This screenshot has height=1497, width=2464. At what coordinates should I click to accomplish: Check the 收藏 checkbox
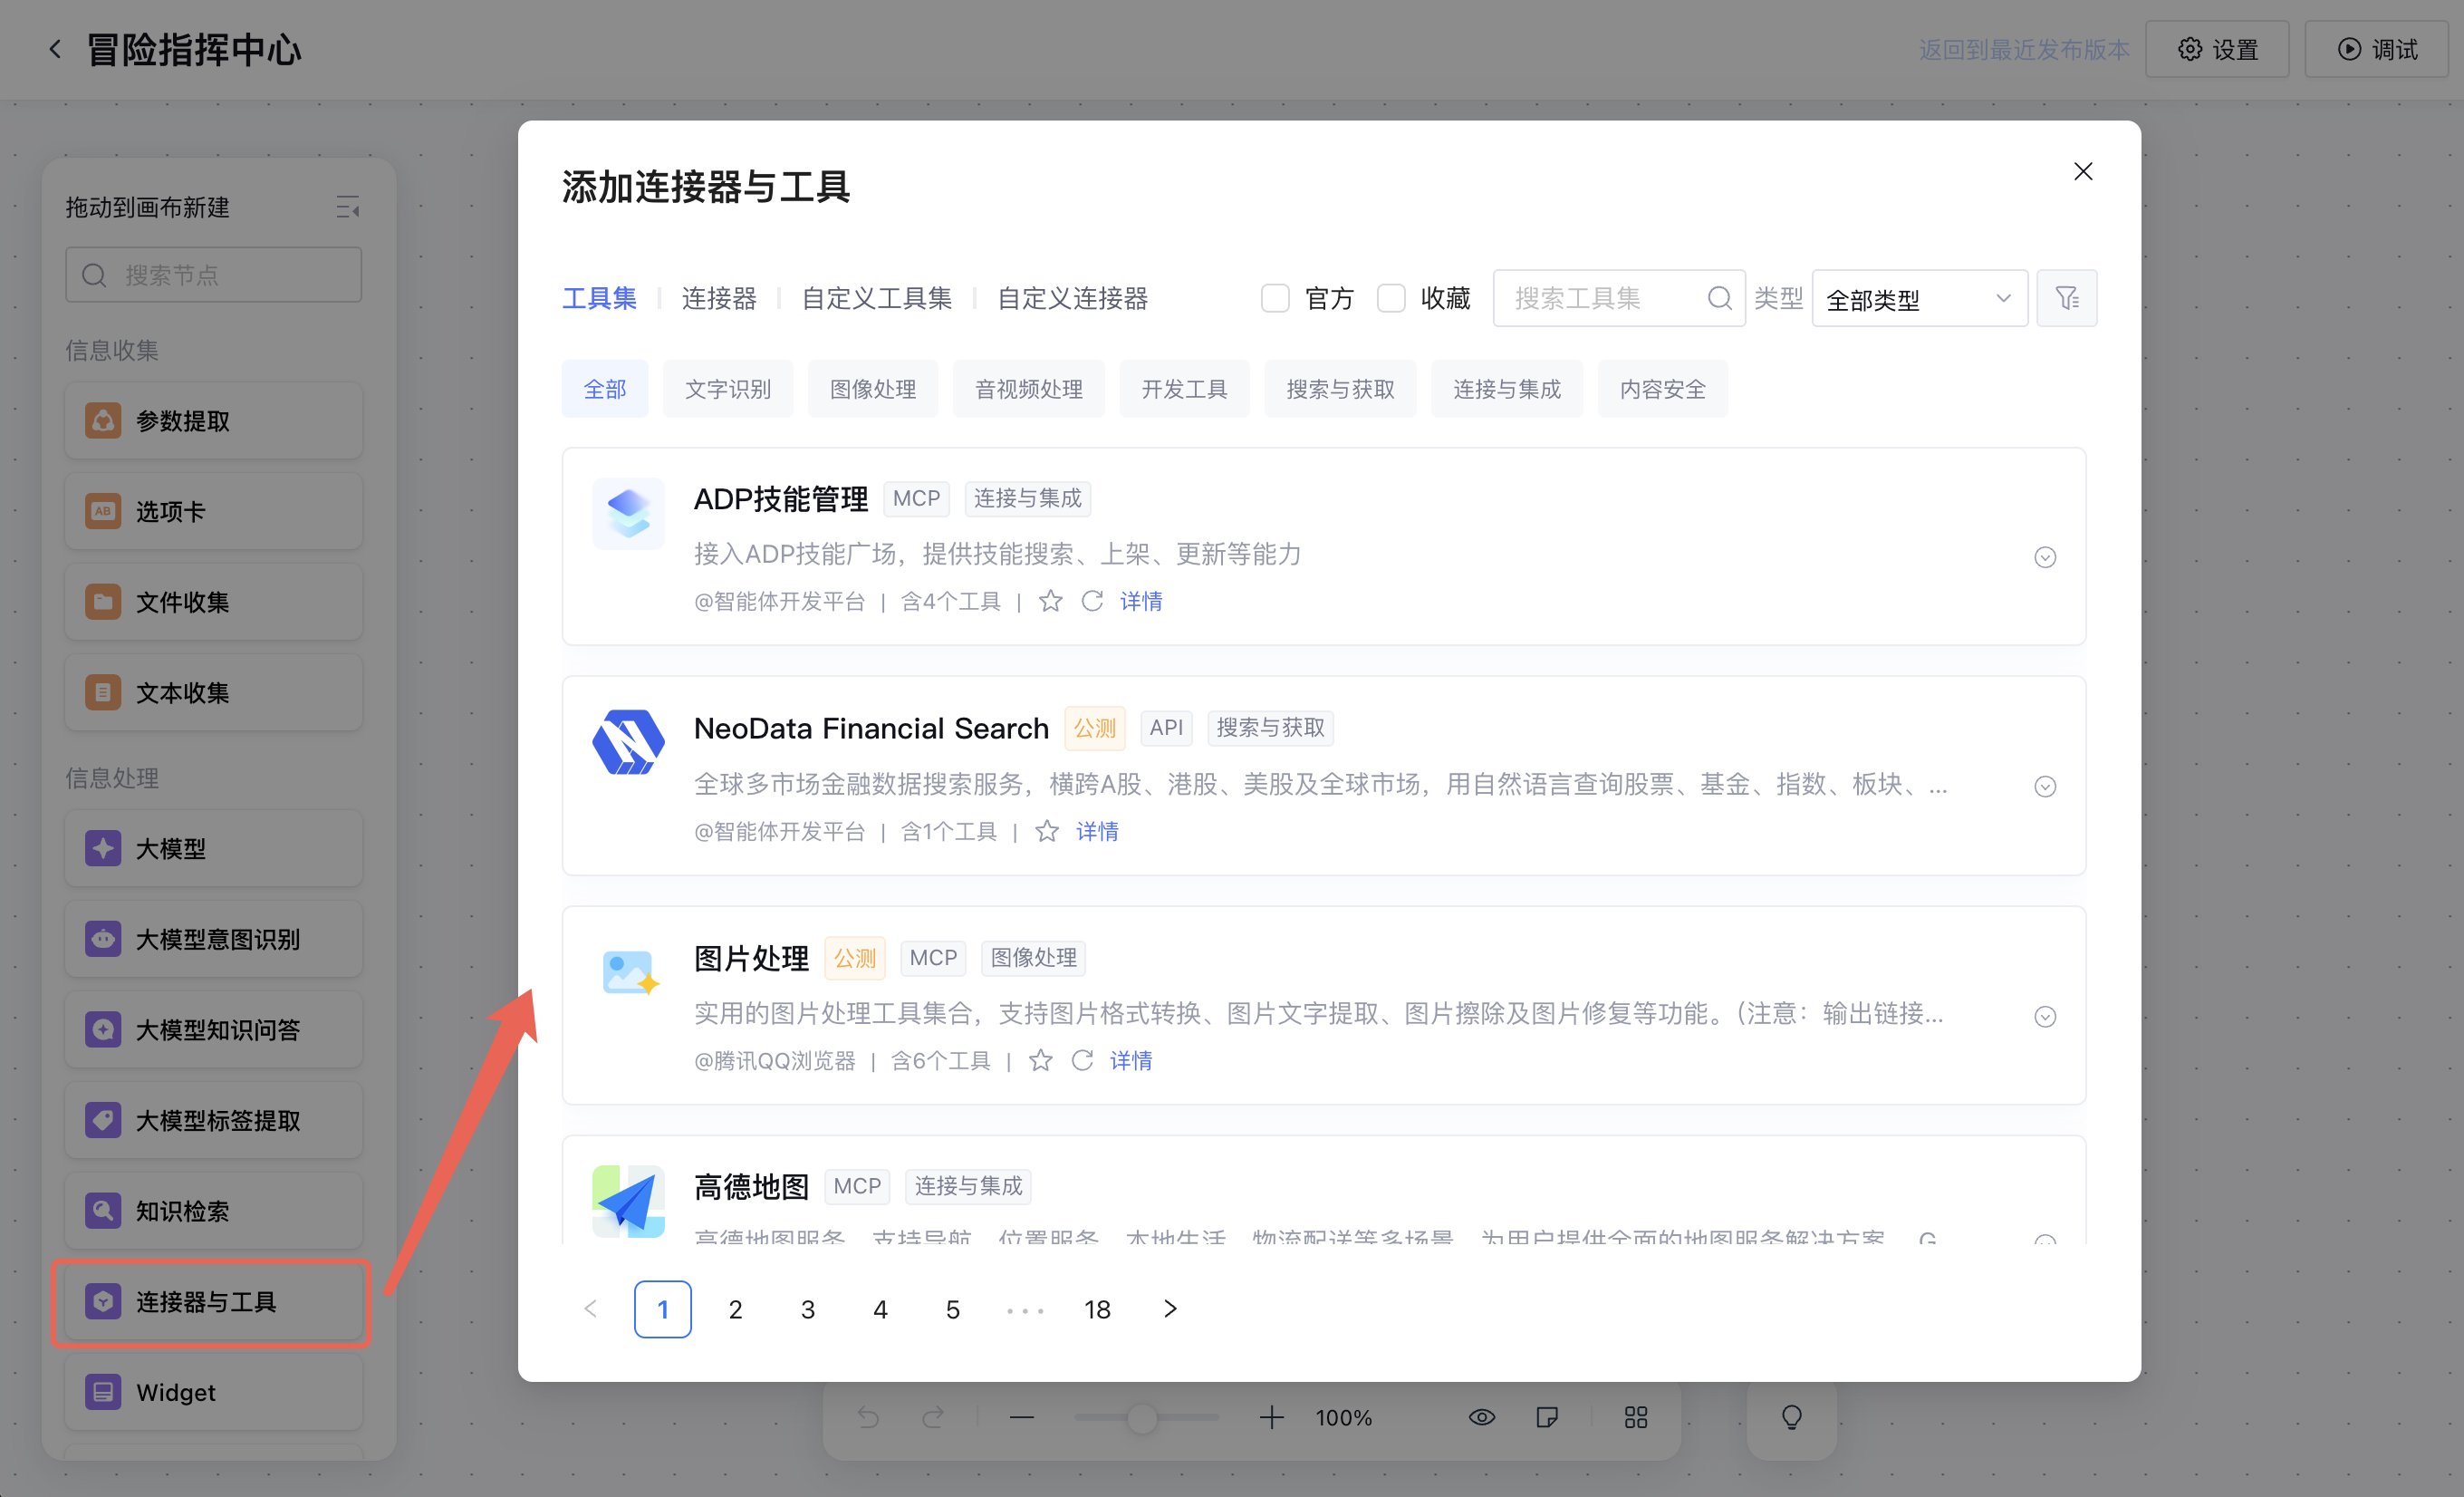1391,298
